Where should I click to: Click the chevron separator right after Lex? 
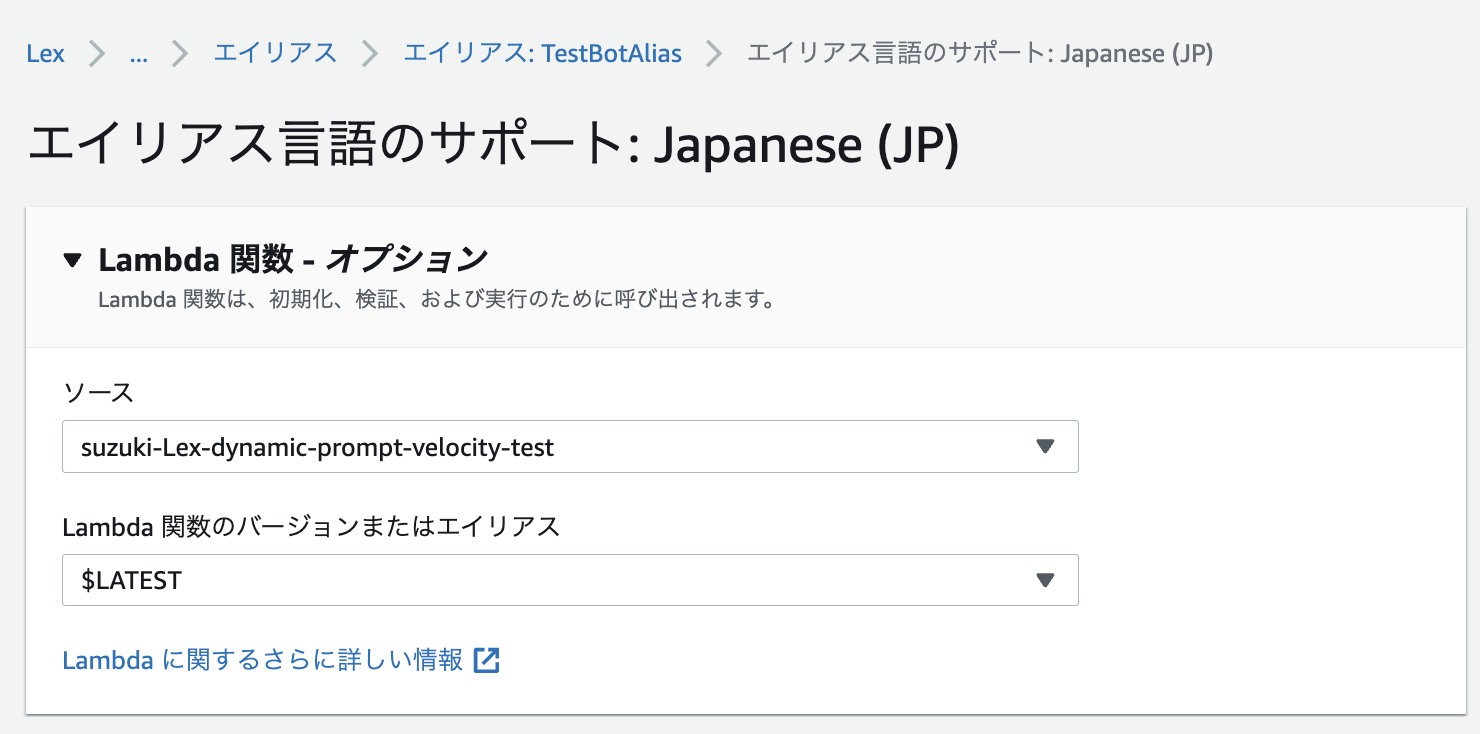(x=97, y=53)
